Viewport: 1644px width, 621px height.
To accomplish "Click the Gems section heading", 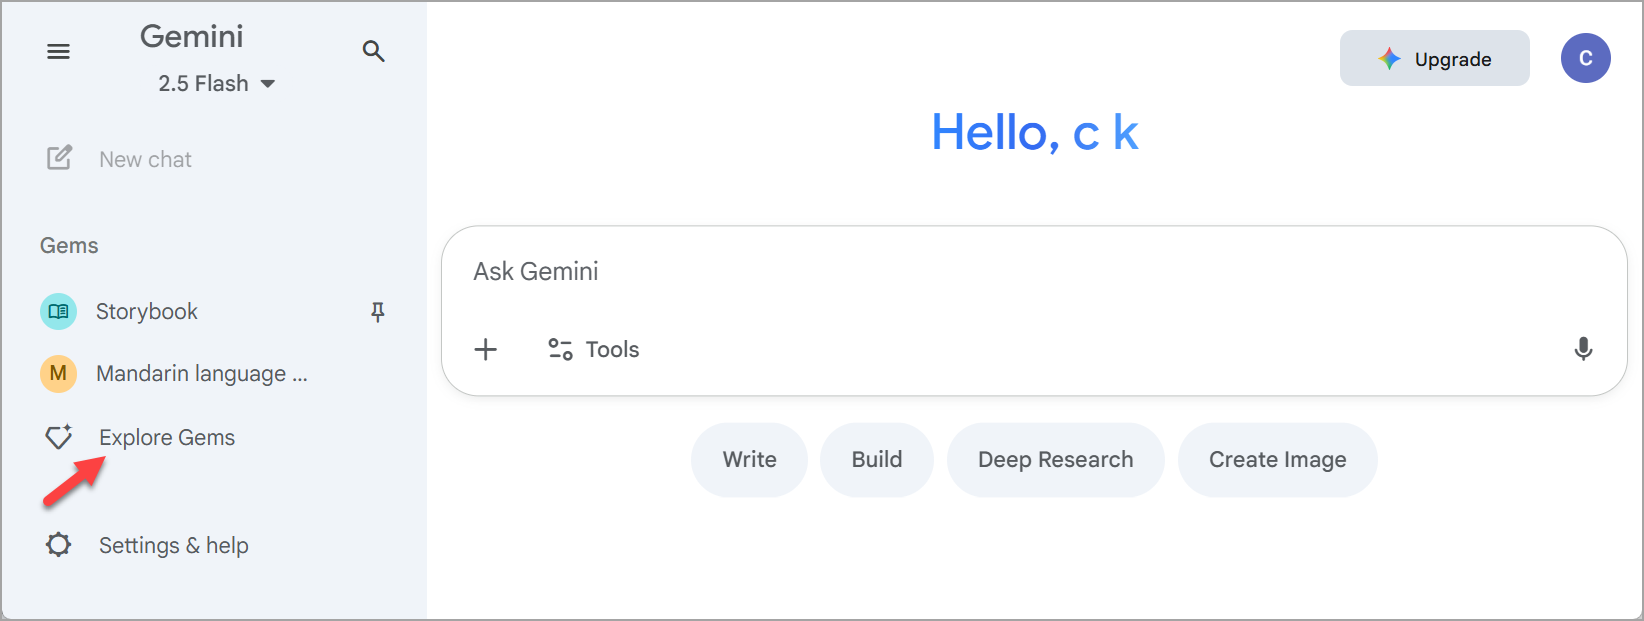I will pyautogui.click(x=69, y=246).
